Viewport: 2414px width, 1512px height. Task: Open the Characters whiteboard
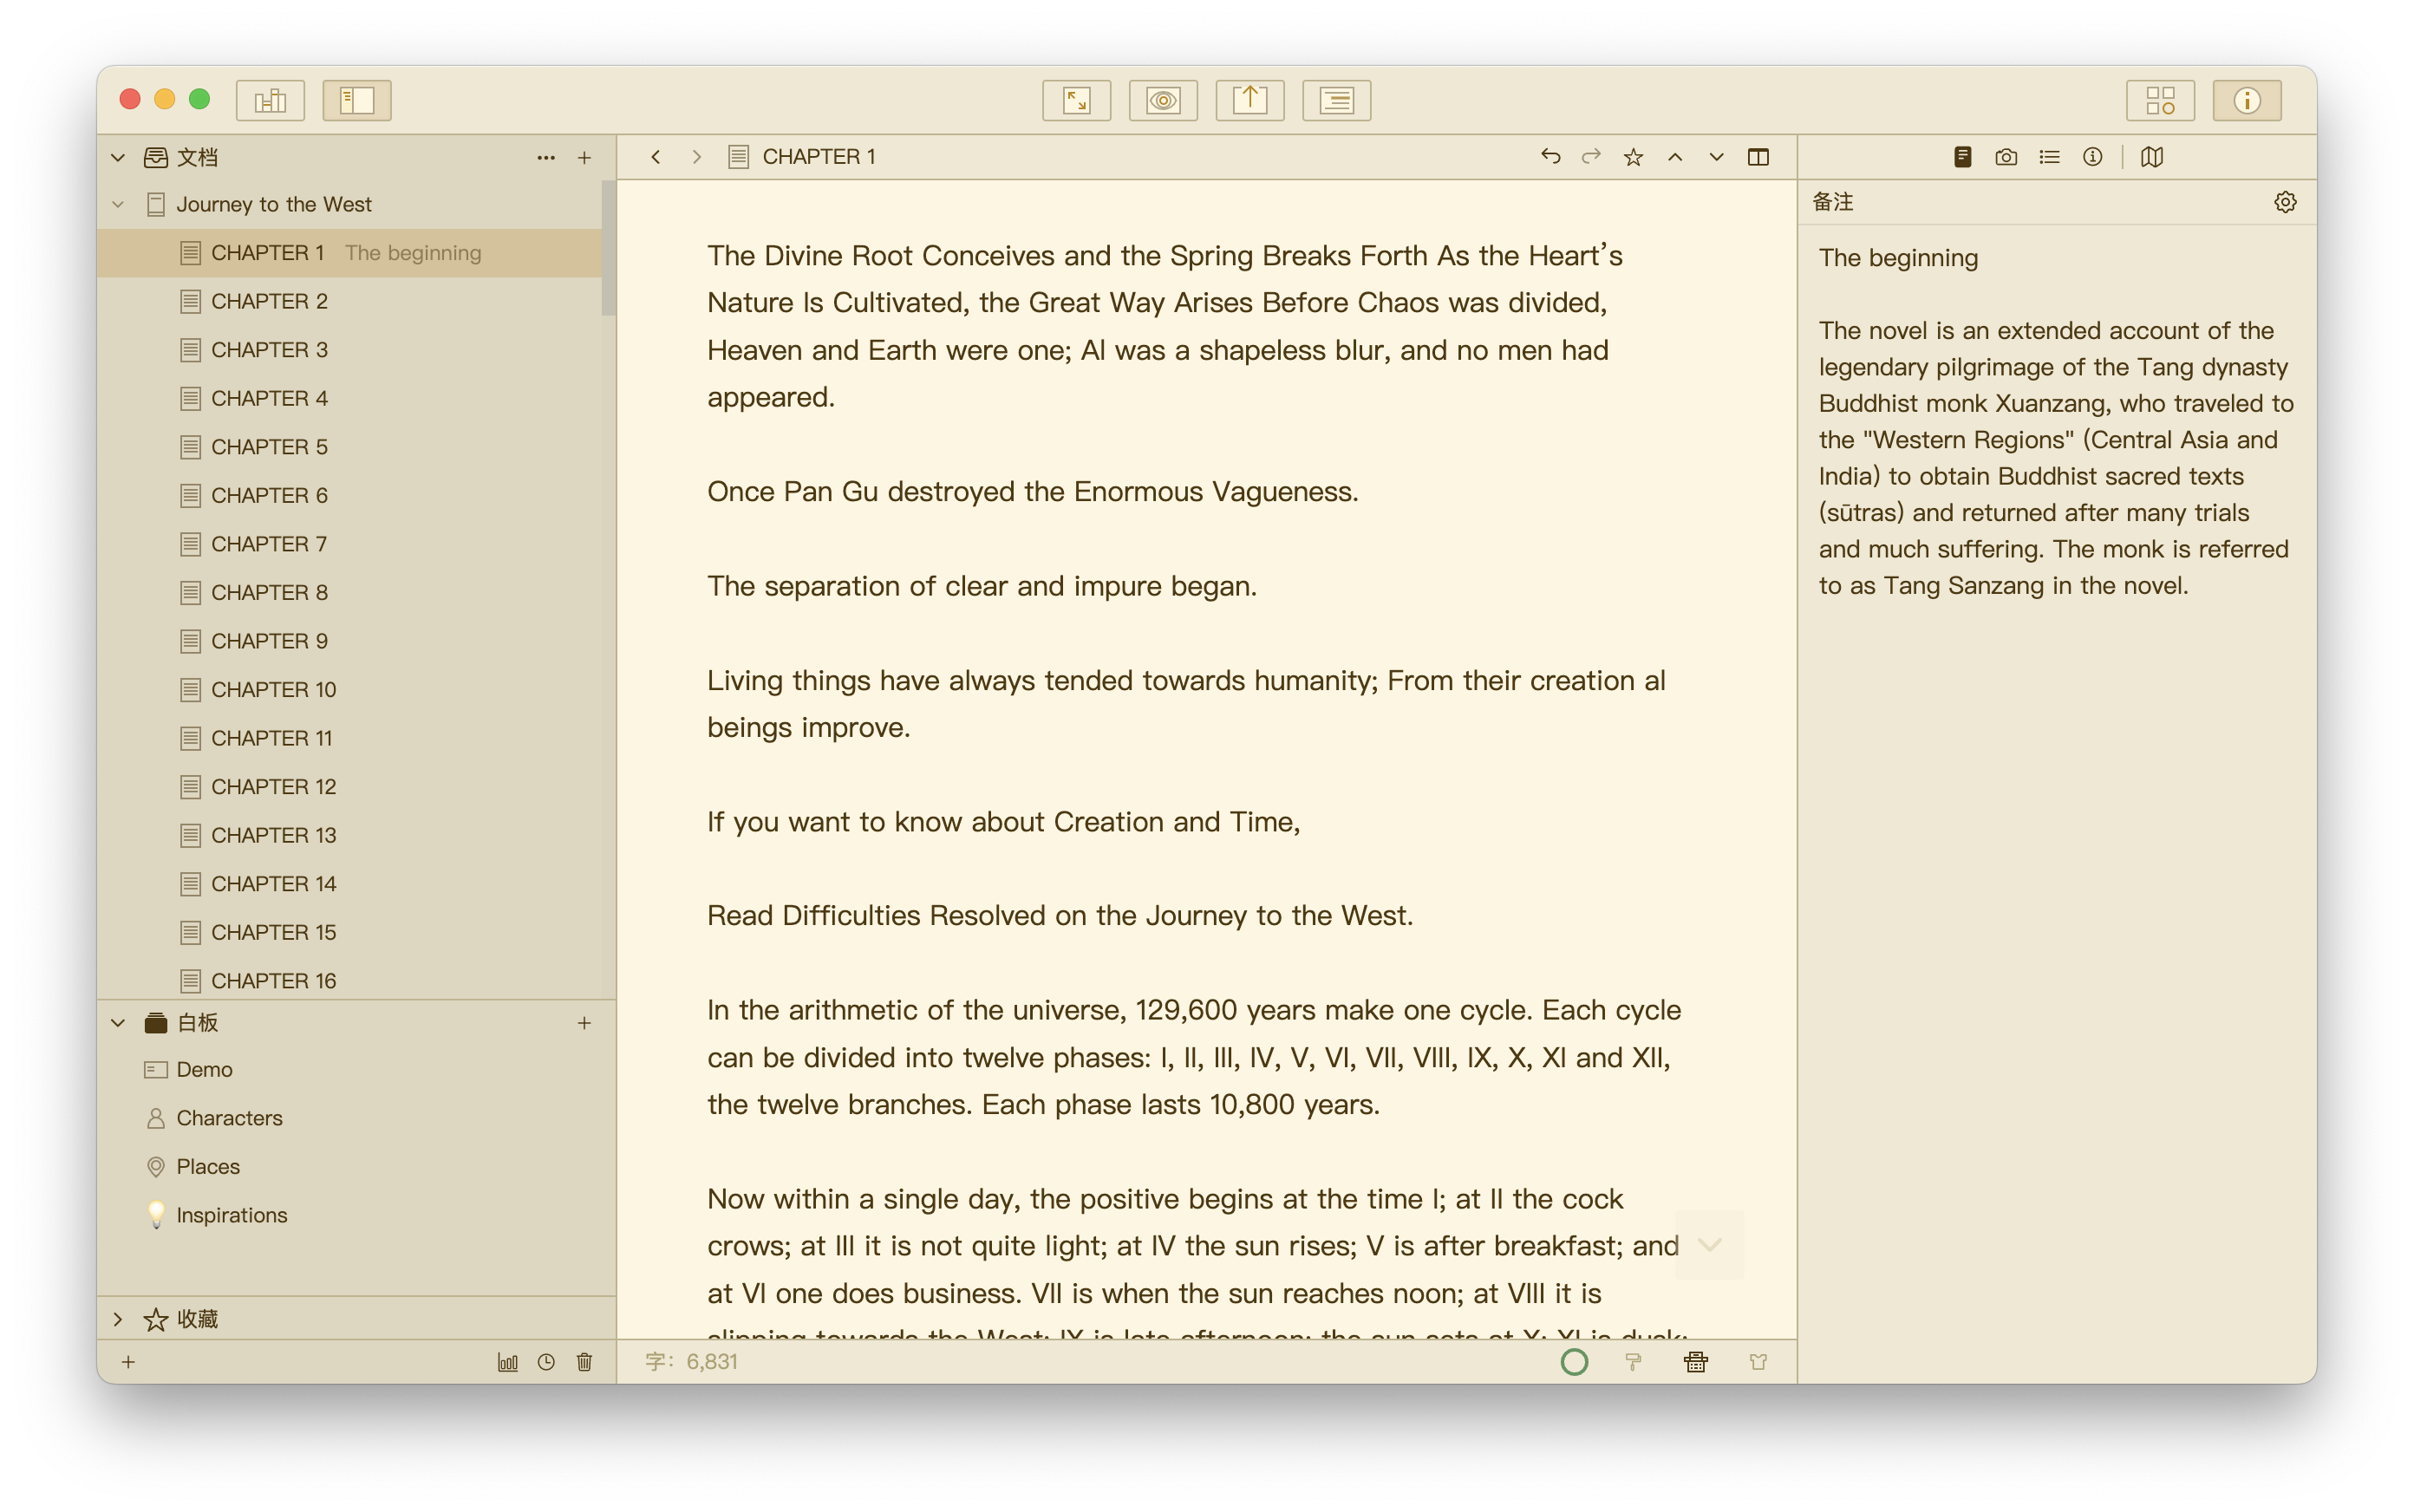(356, 1118)
